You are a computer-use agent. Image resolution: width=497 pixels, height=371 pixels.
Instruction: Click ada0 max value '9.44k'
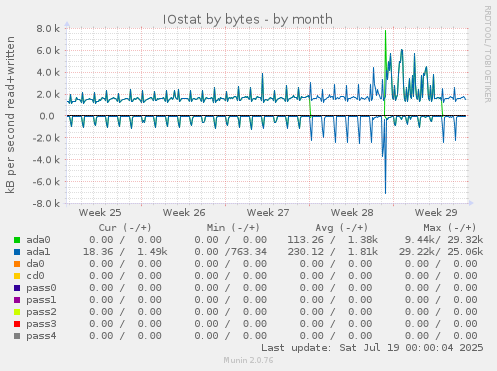click(420, 240)
